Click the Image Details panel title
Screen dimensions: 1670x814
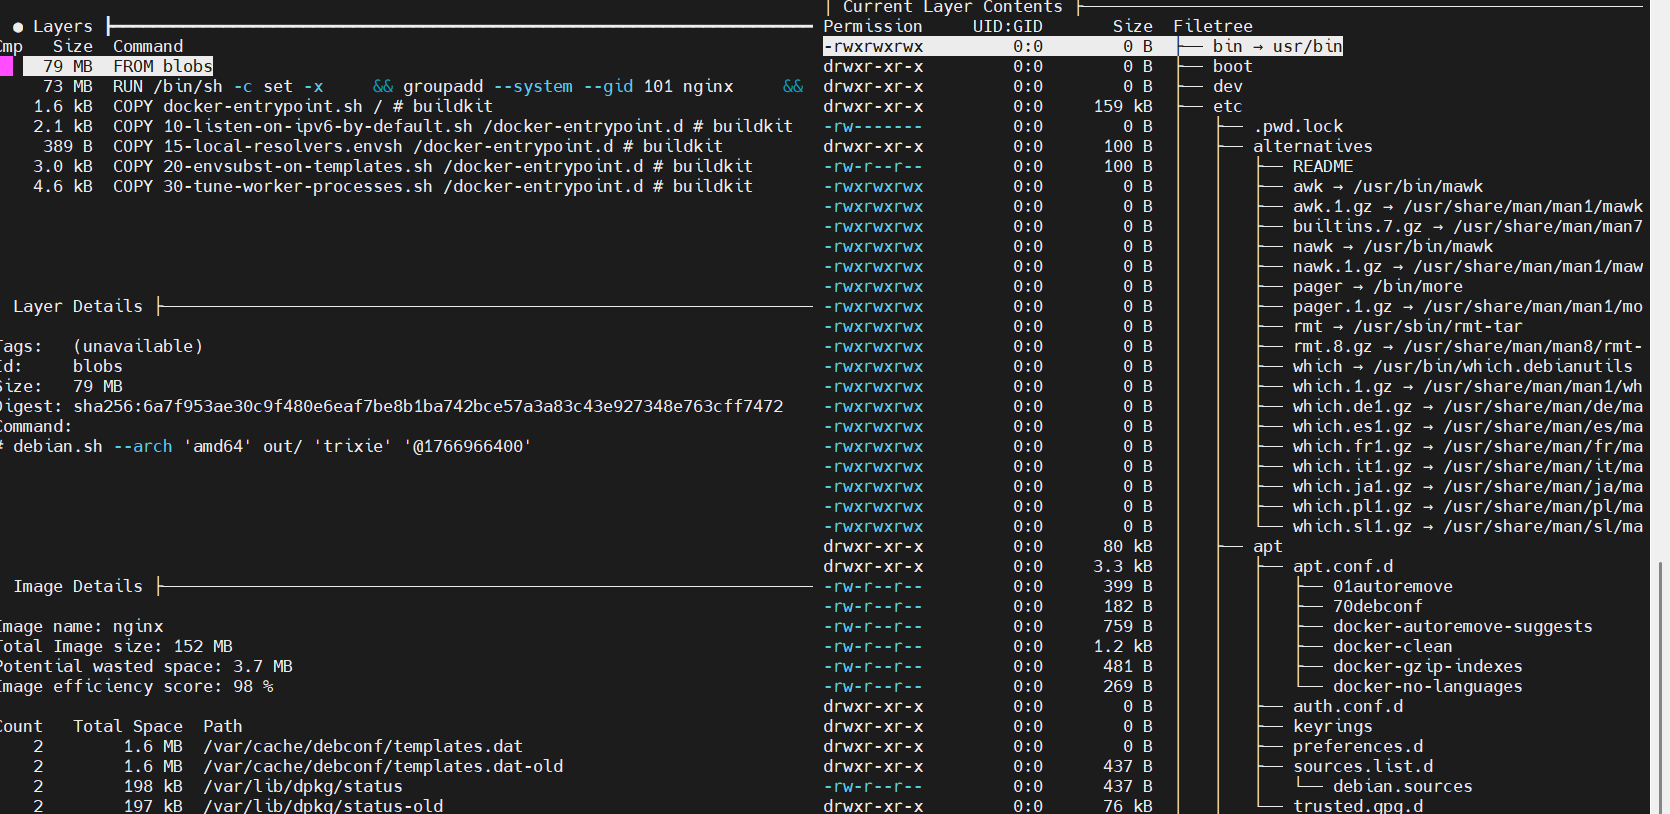(x=78, y=586)
